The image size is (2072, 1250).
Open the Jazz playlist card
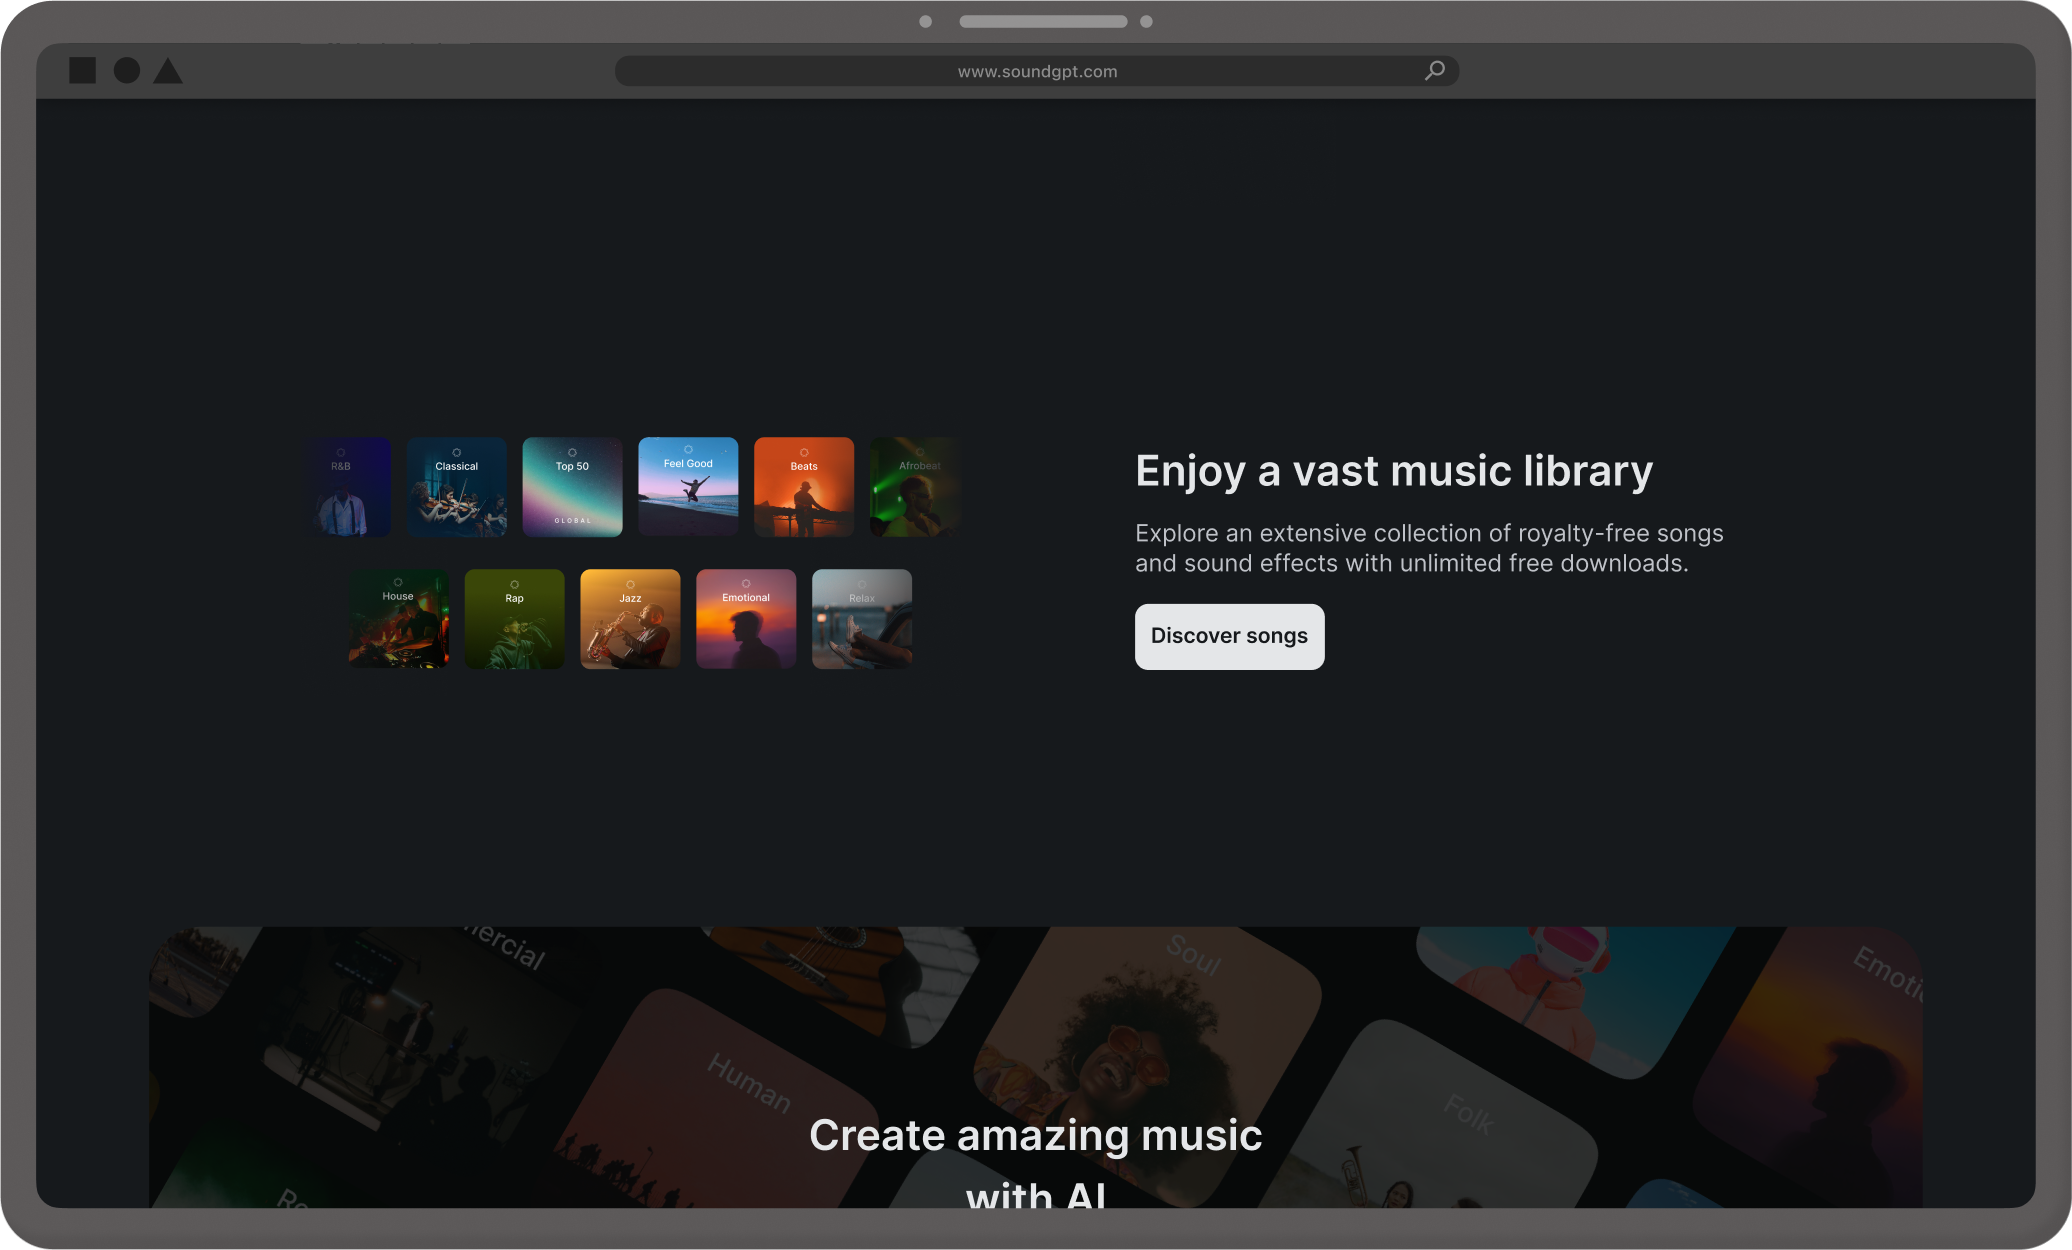[x=630, y=619]
